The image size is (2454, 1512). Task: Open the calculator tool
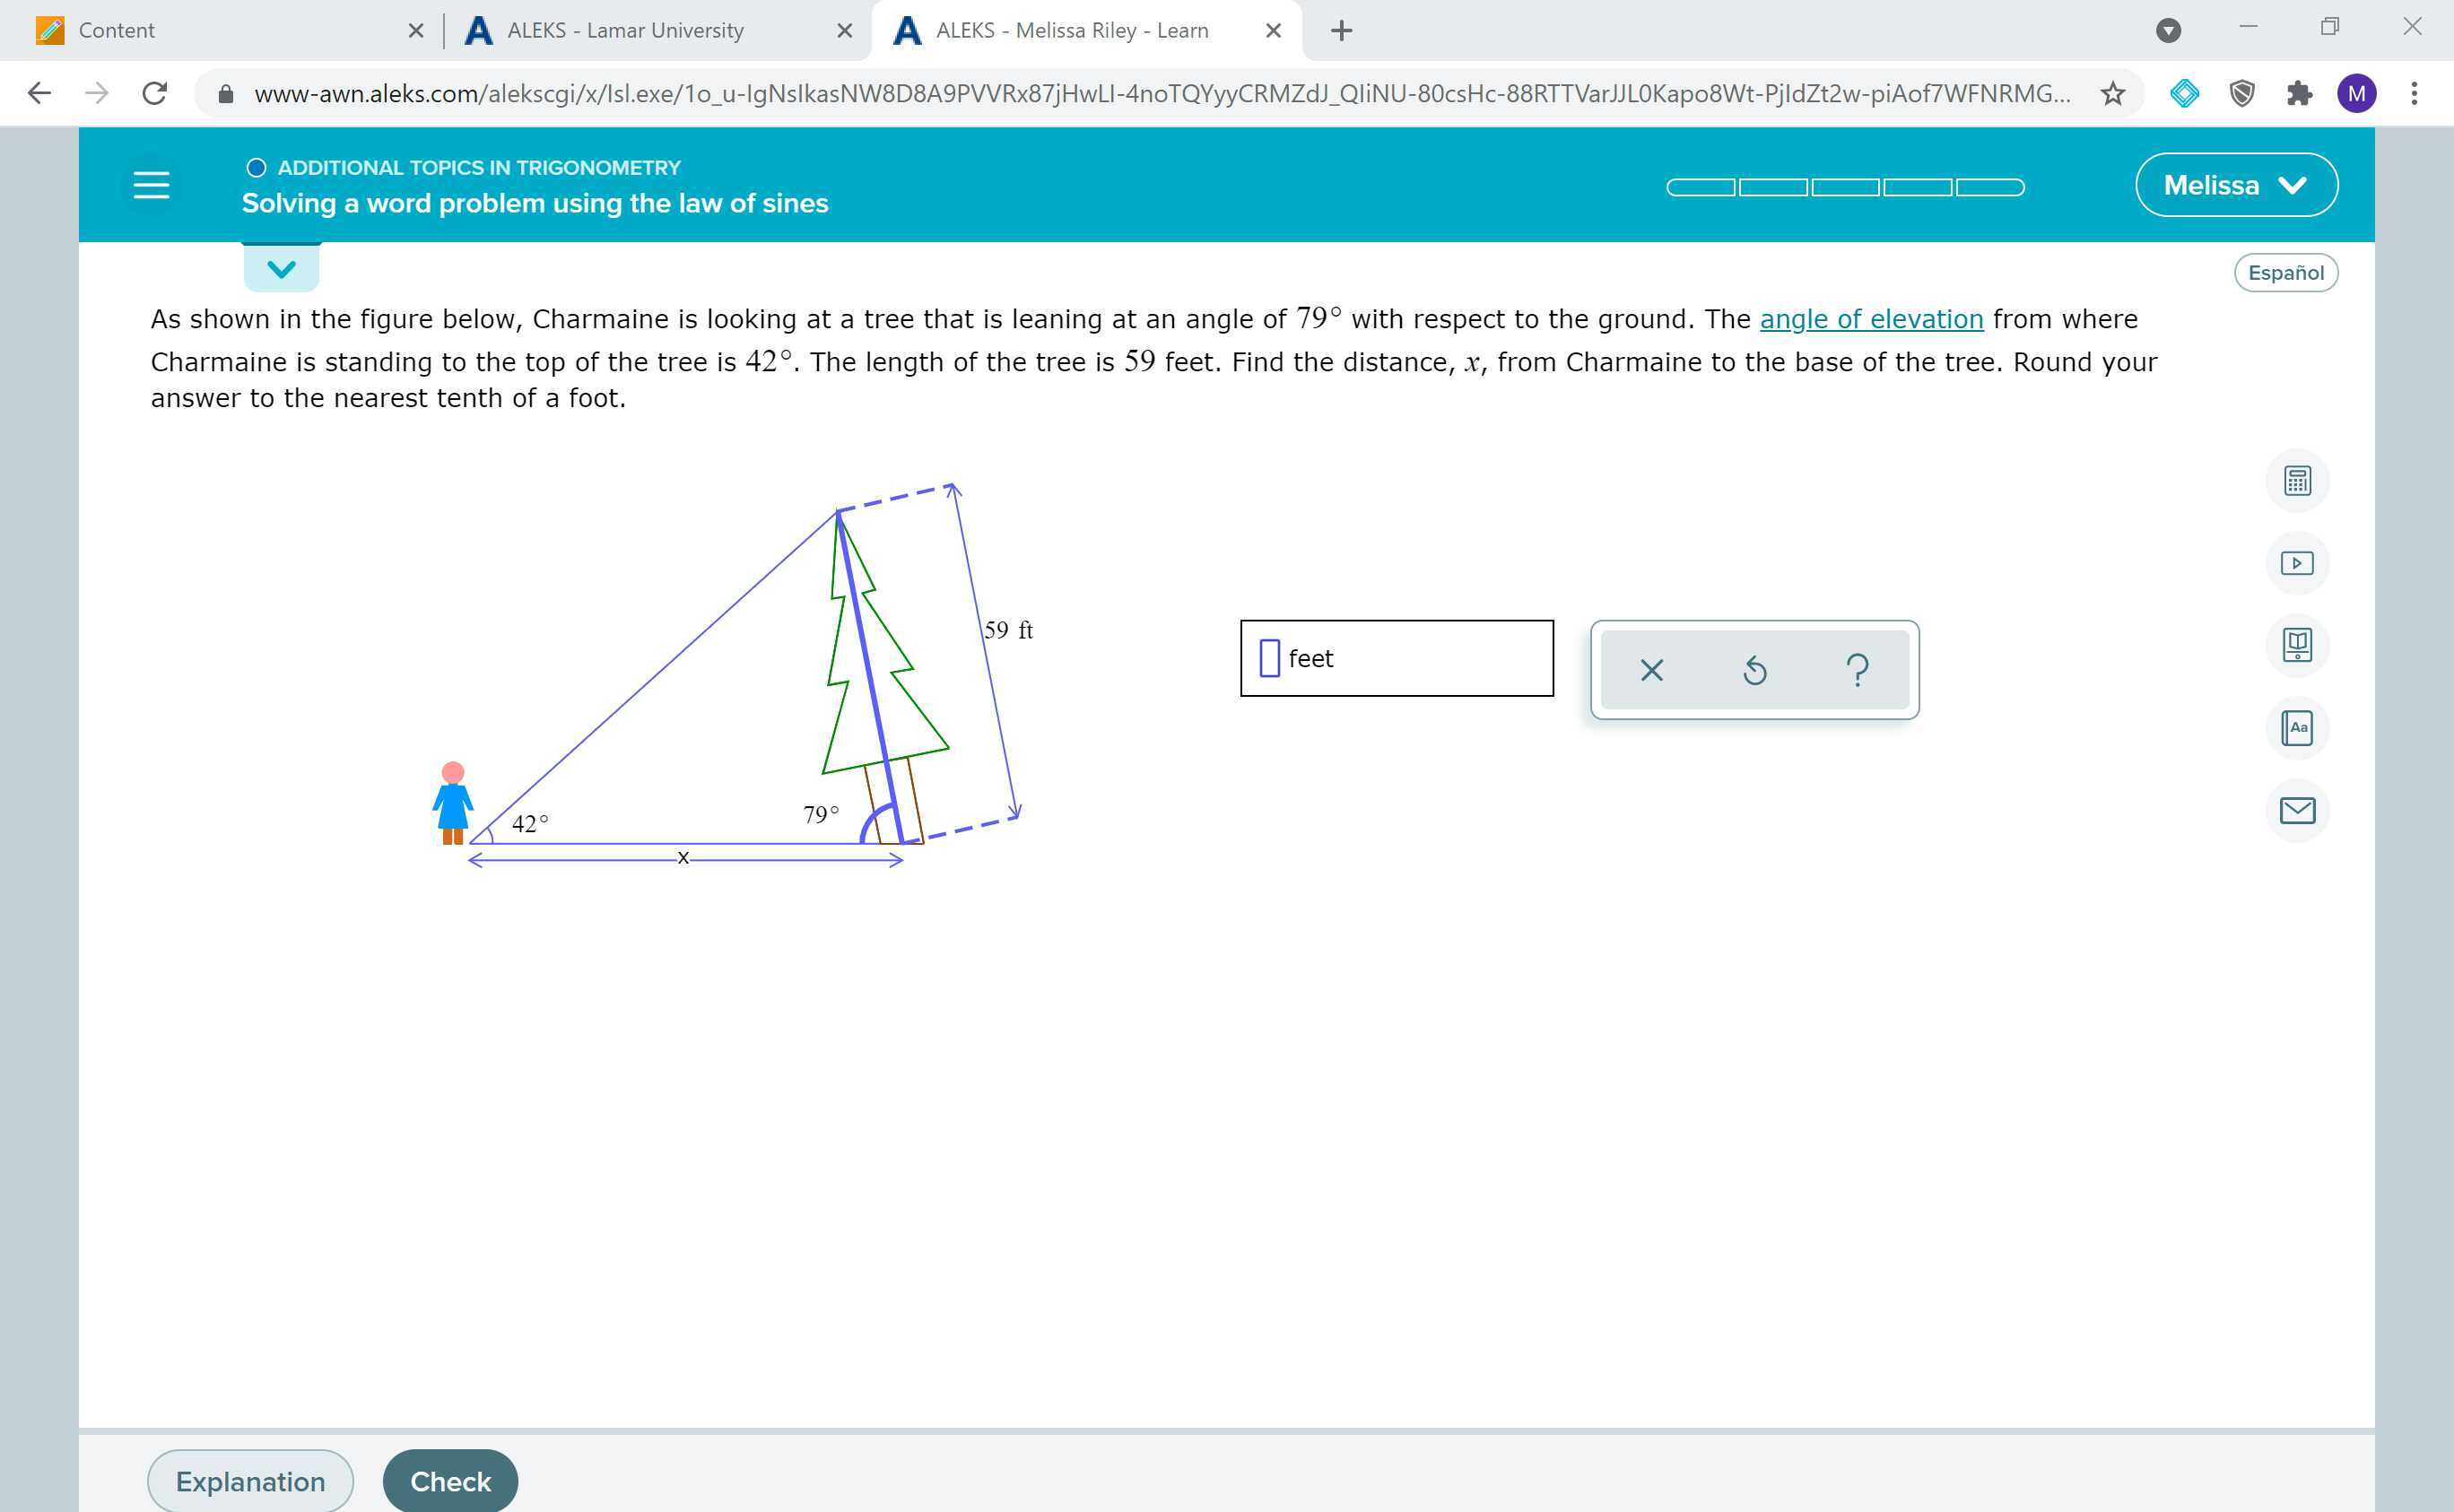point(2297,481)
